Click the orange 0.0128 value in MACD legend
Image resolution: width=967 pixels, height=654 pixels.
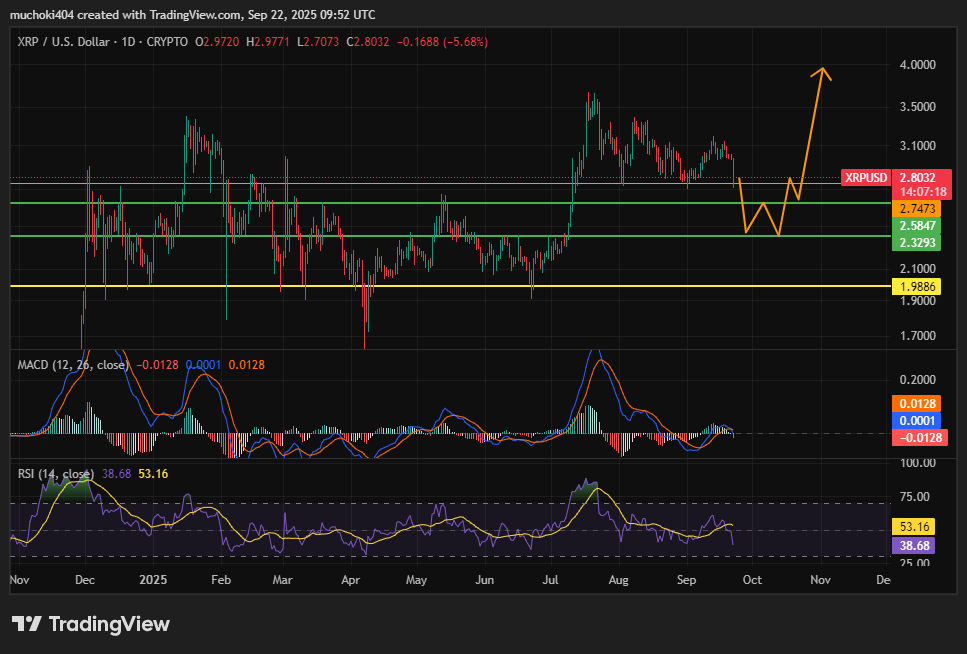coord(247,365)
